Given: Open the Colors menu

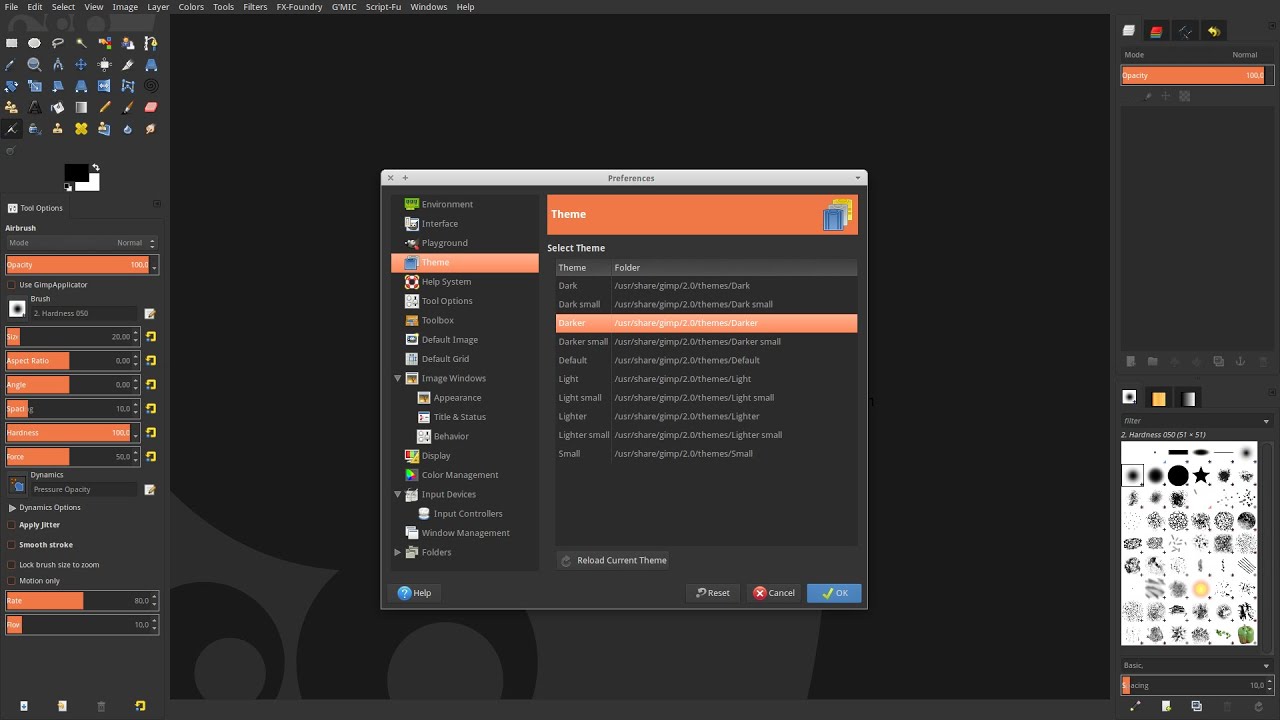Looking at the screenshot, I should pos(191,7).
